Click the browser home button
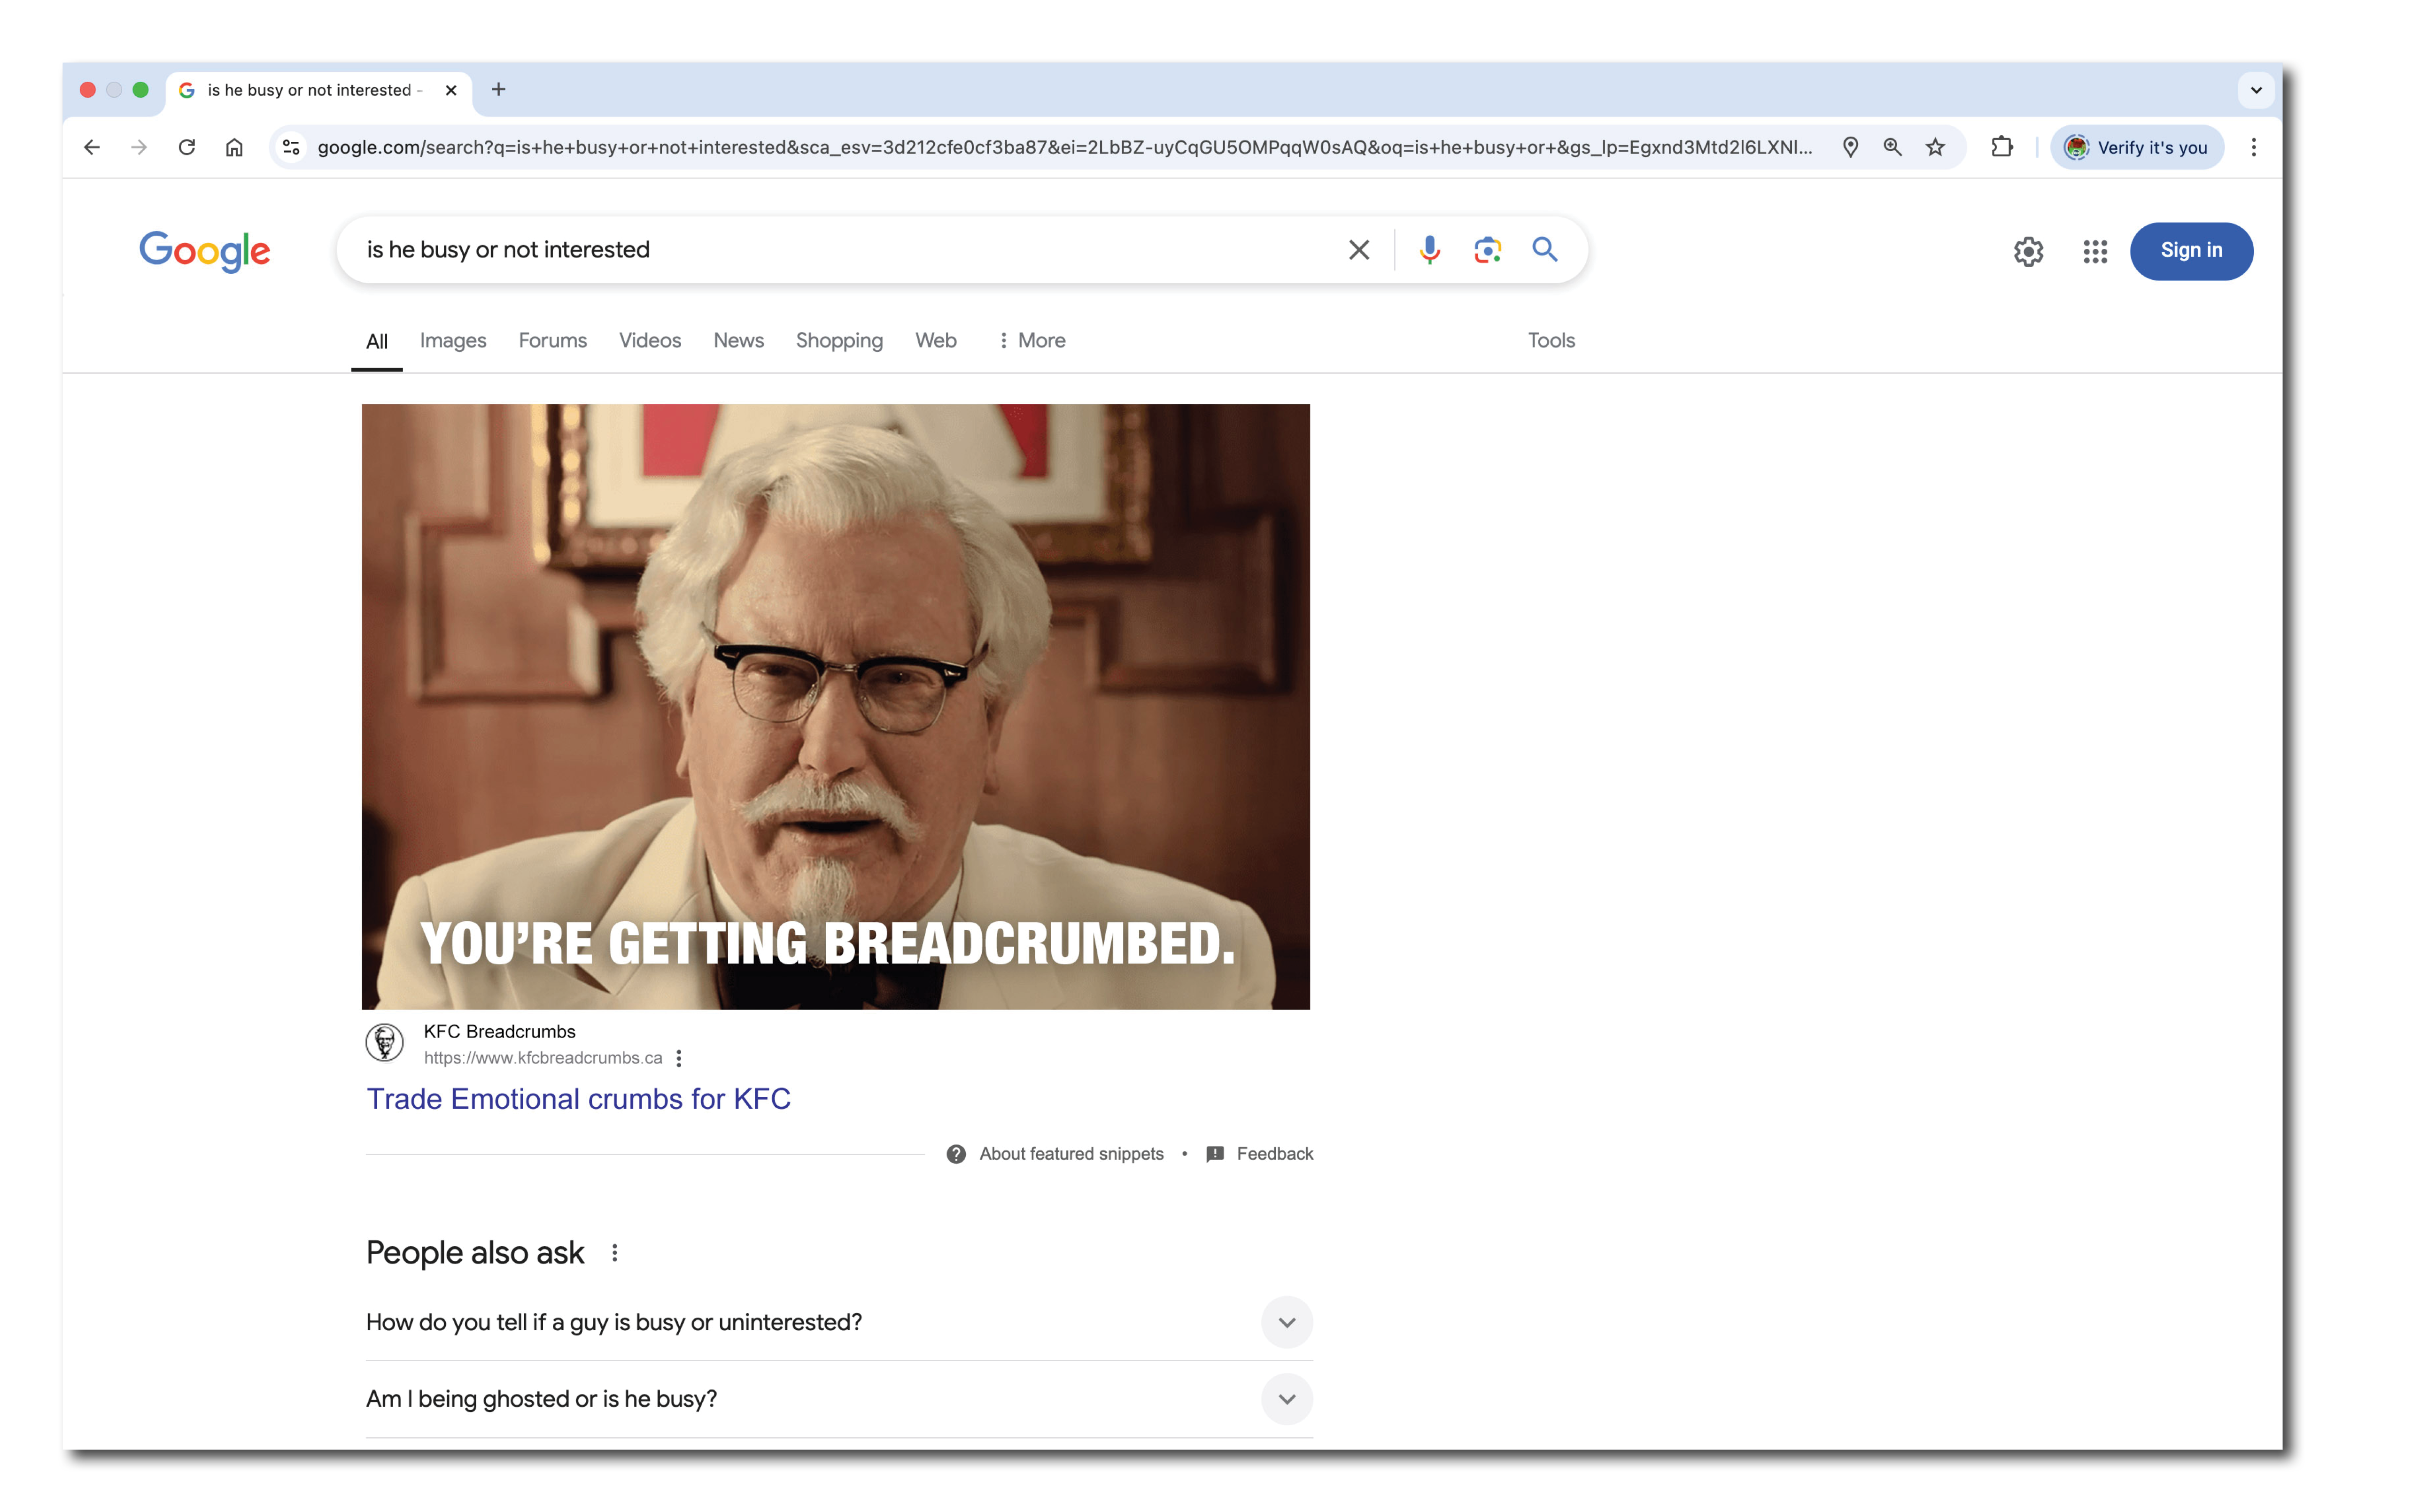2420x1512 pixels. point(234,148)
